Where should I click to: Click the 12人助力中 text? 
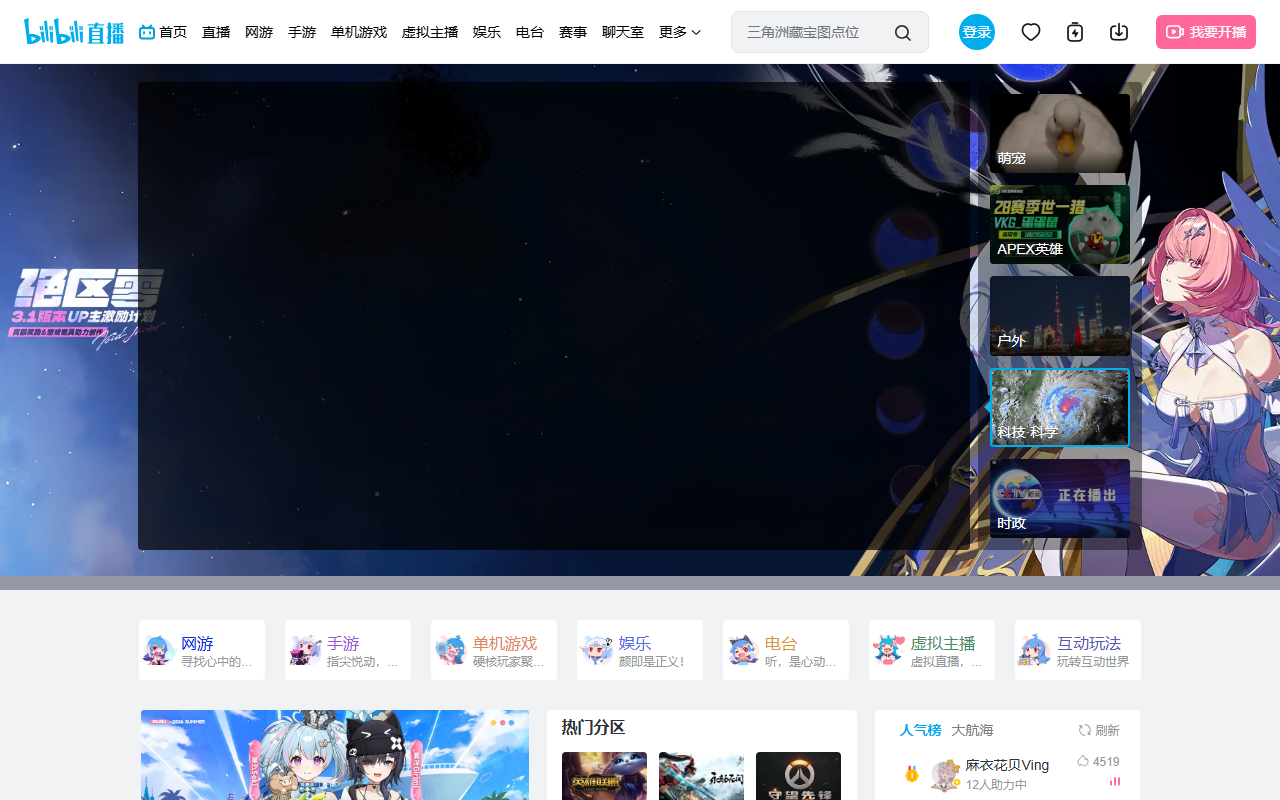pyautogui.click(x=996, y=785)
